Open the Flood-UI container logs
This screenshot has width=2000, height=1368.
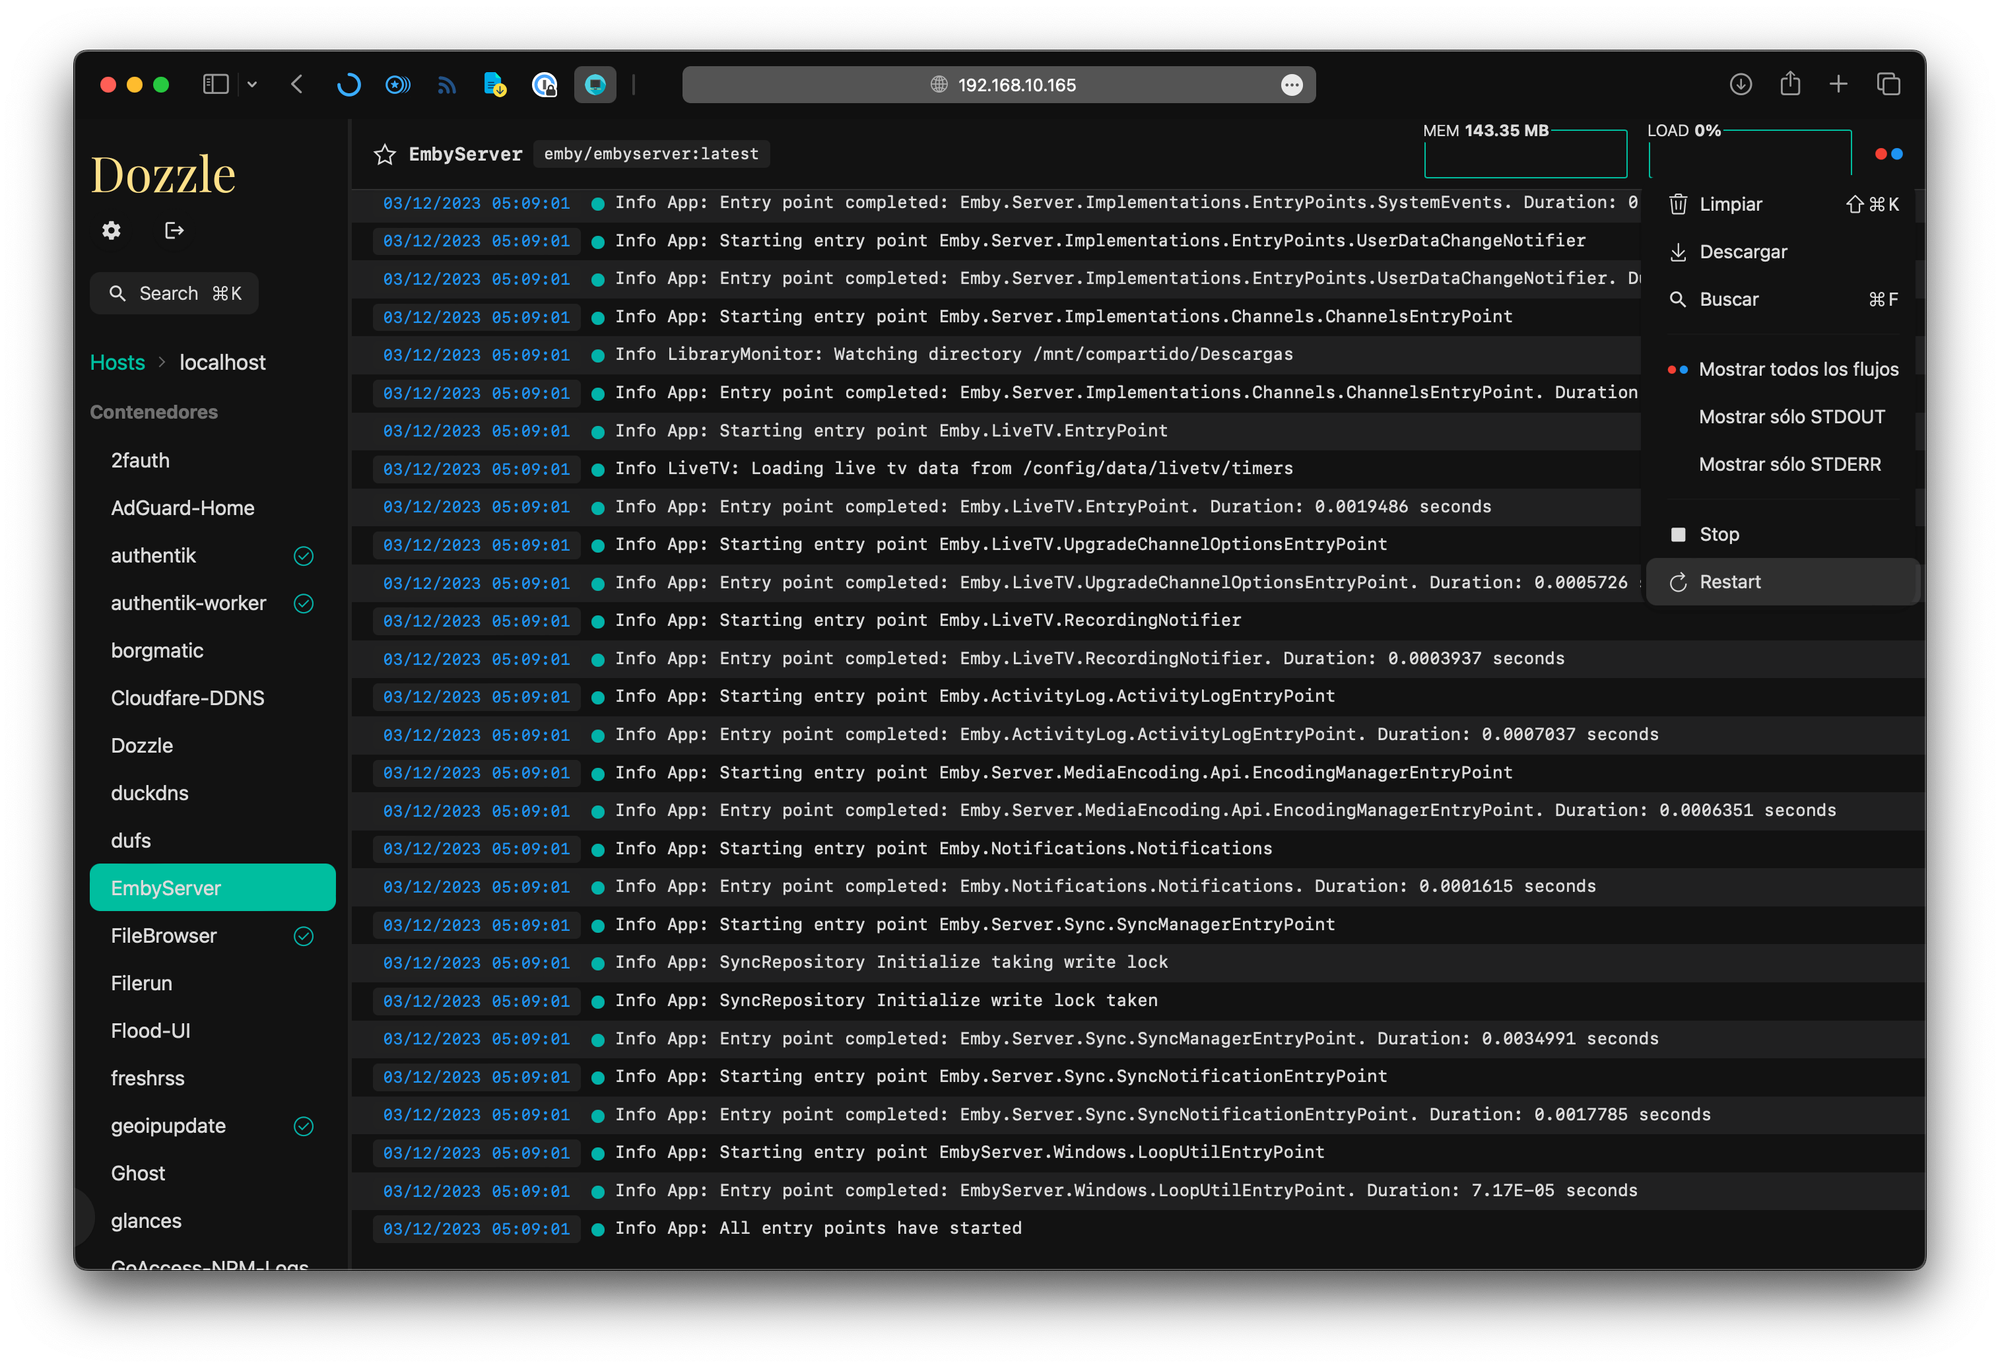point(212,1031)
